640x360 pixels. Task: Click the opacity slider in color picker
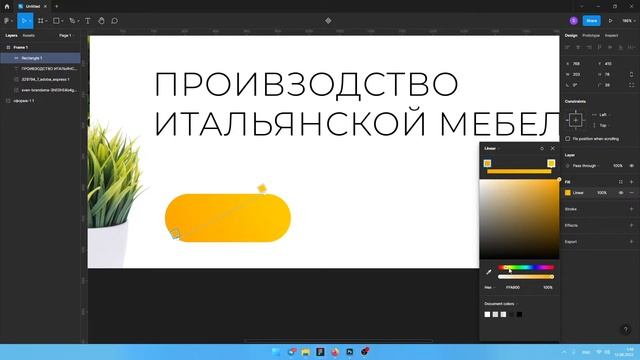pos(526,277)
